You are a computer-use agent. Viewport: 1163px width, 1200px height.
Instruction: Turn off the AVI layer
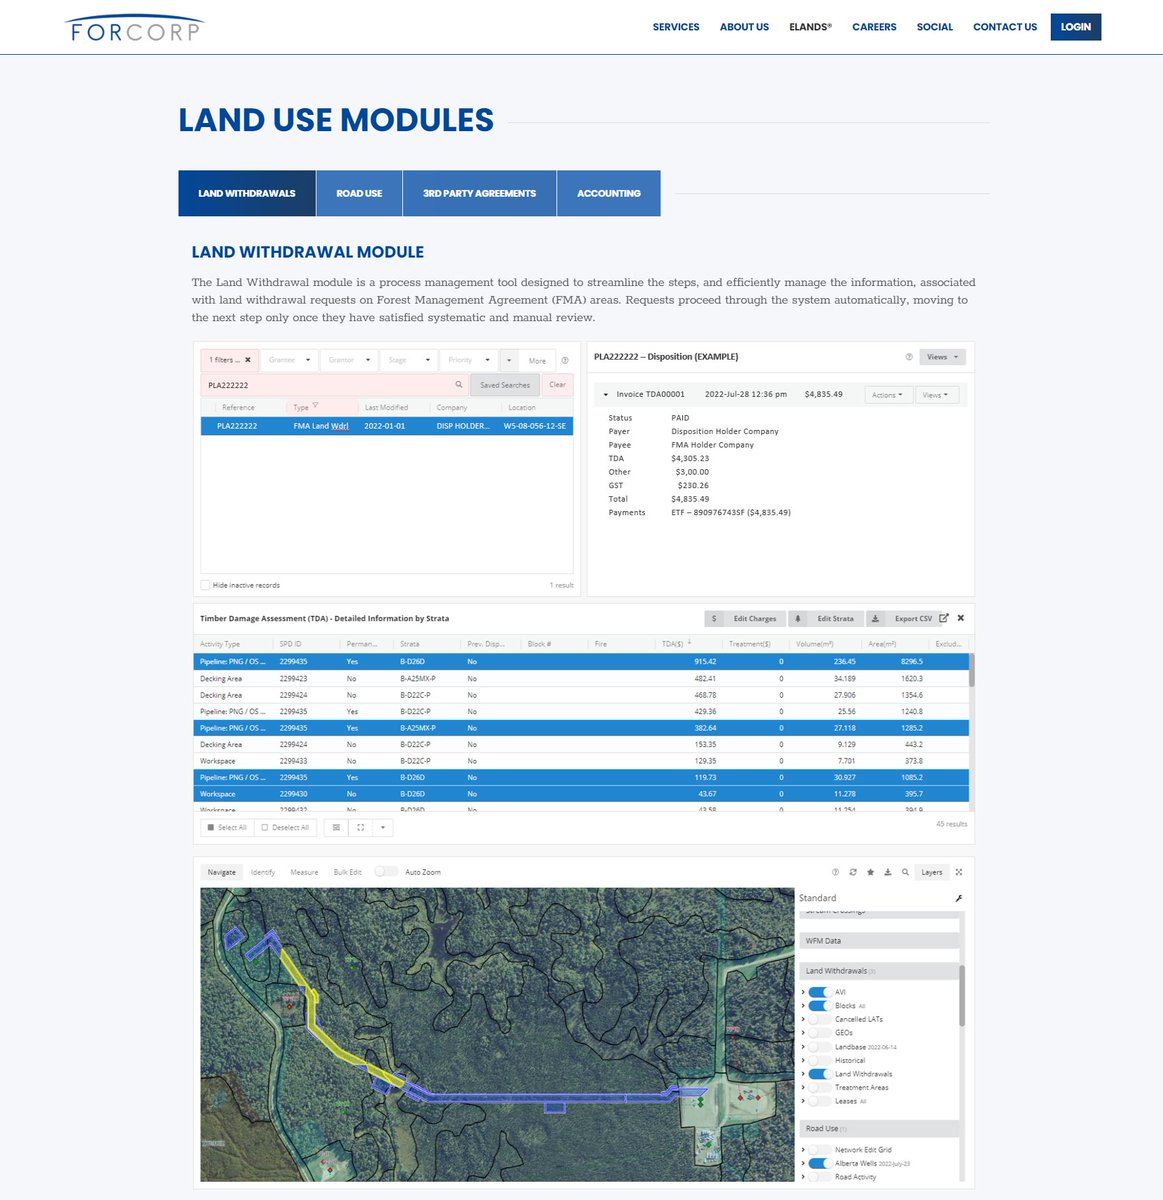(819, 992)
